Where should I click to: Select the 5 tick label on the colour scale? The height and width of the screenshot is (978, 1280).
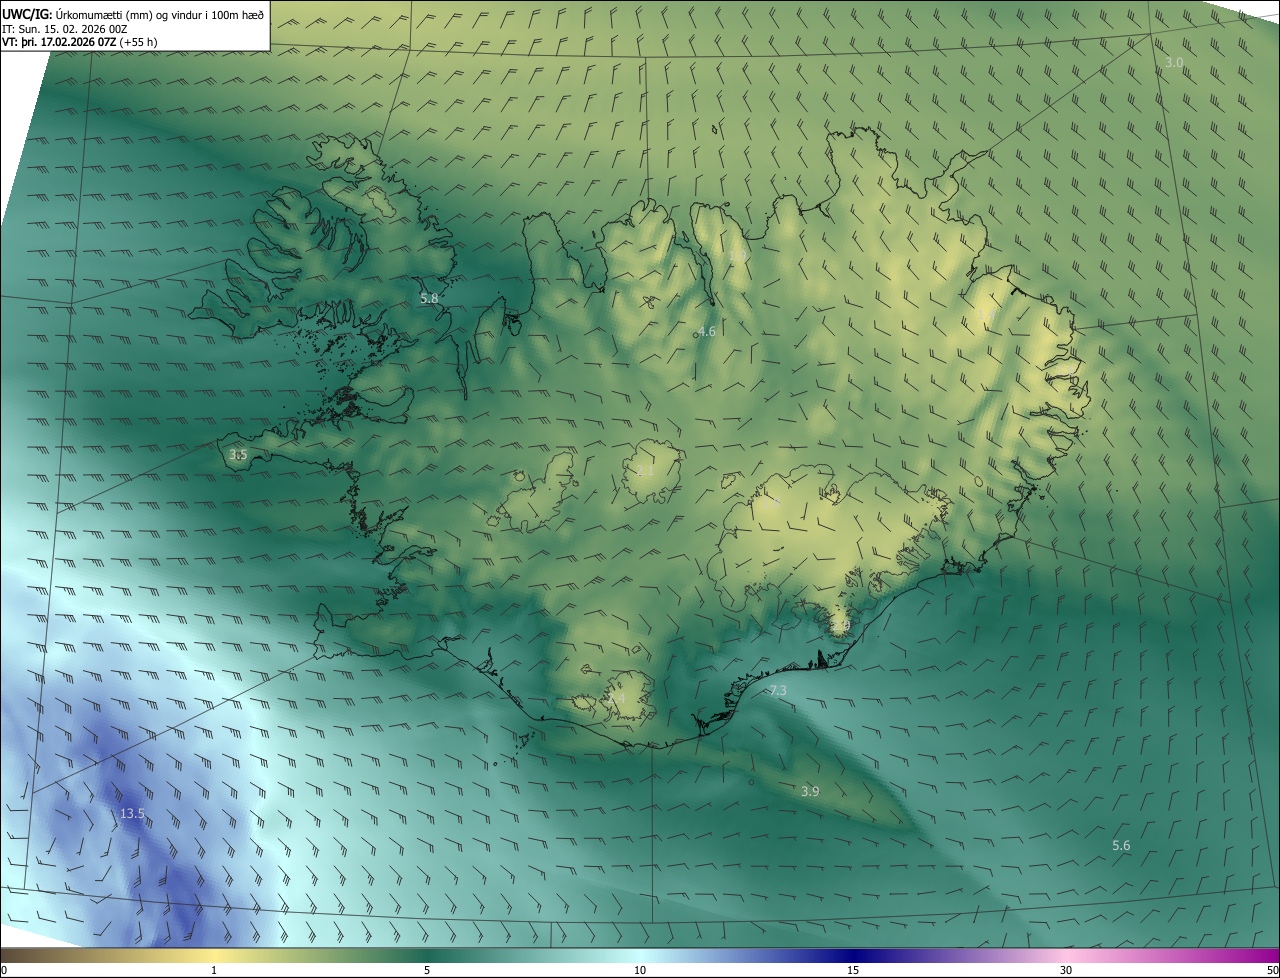[x=427, y=970]
